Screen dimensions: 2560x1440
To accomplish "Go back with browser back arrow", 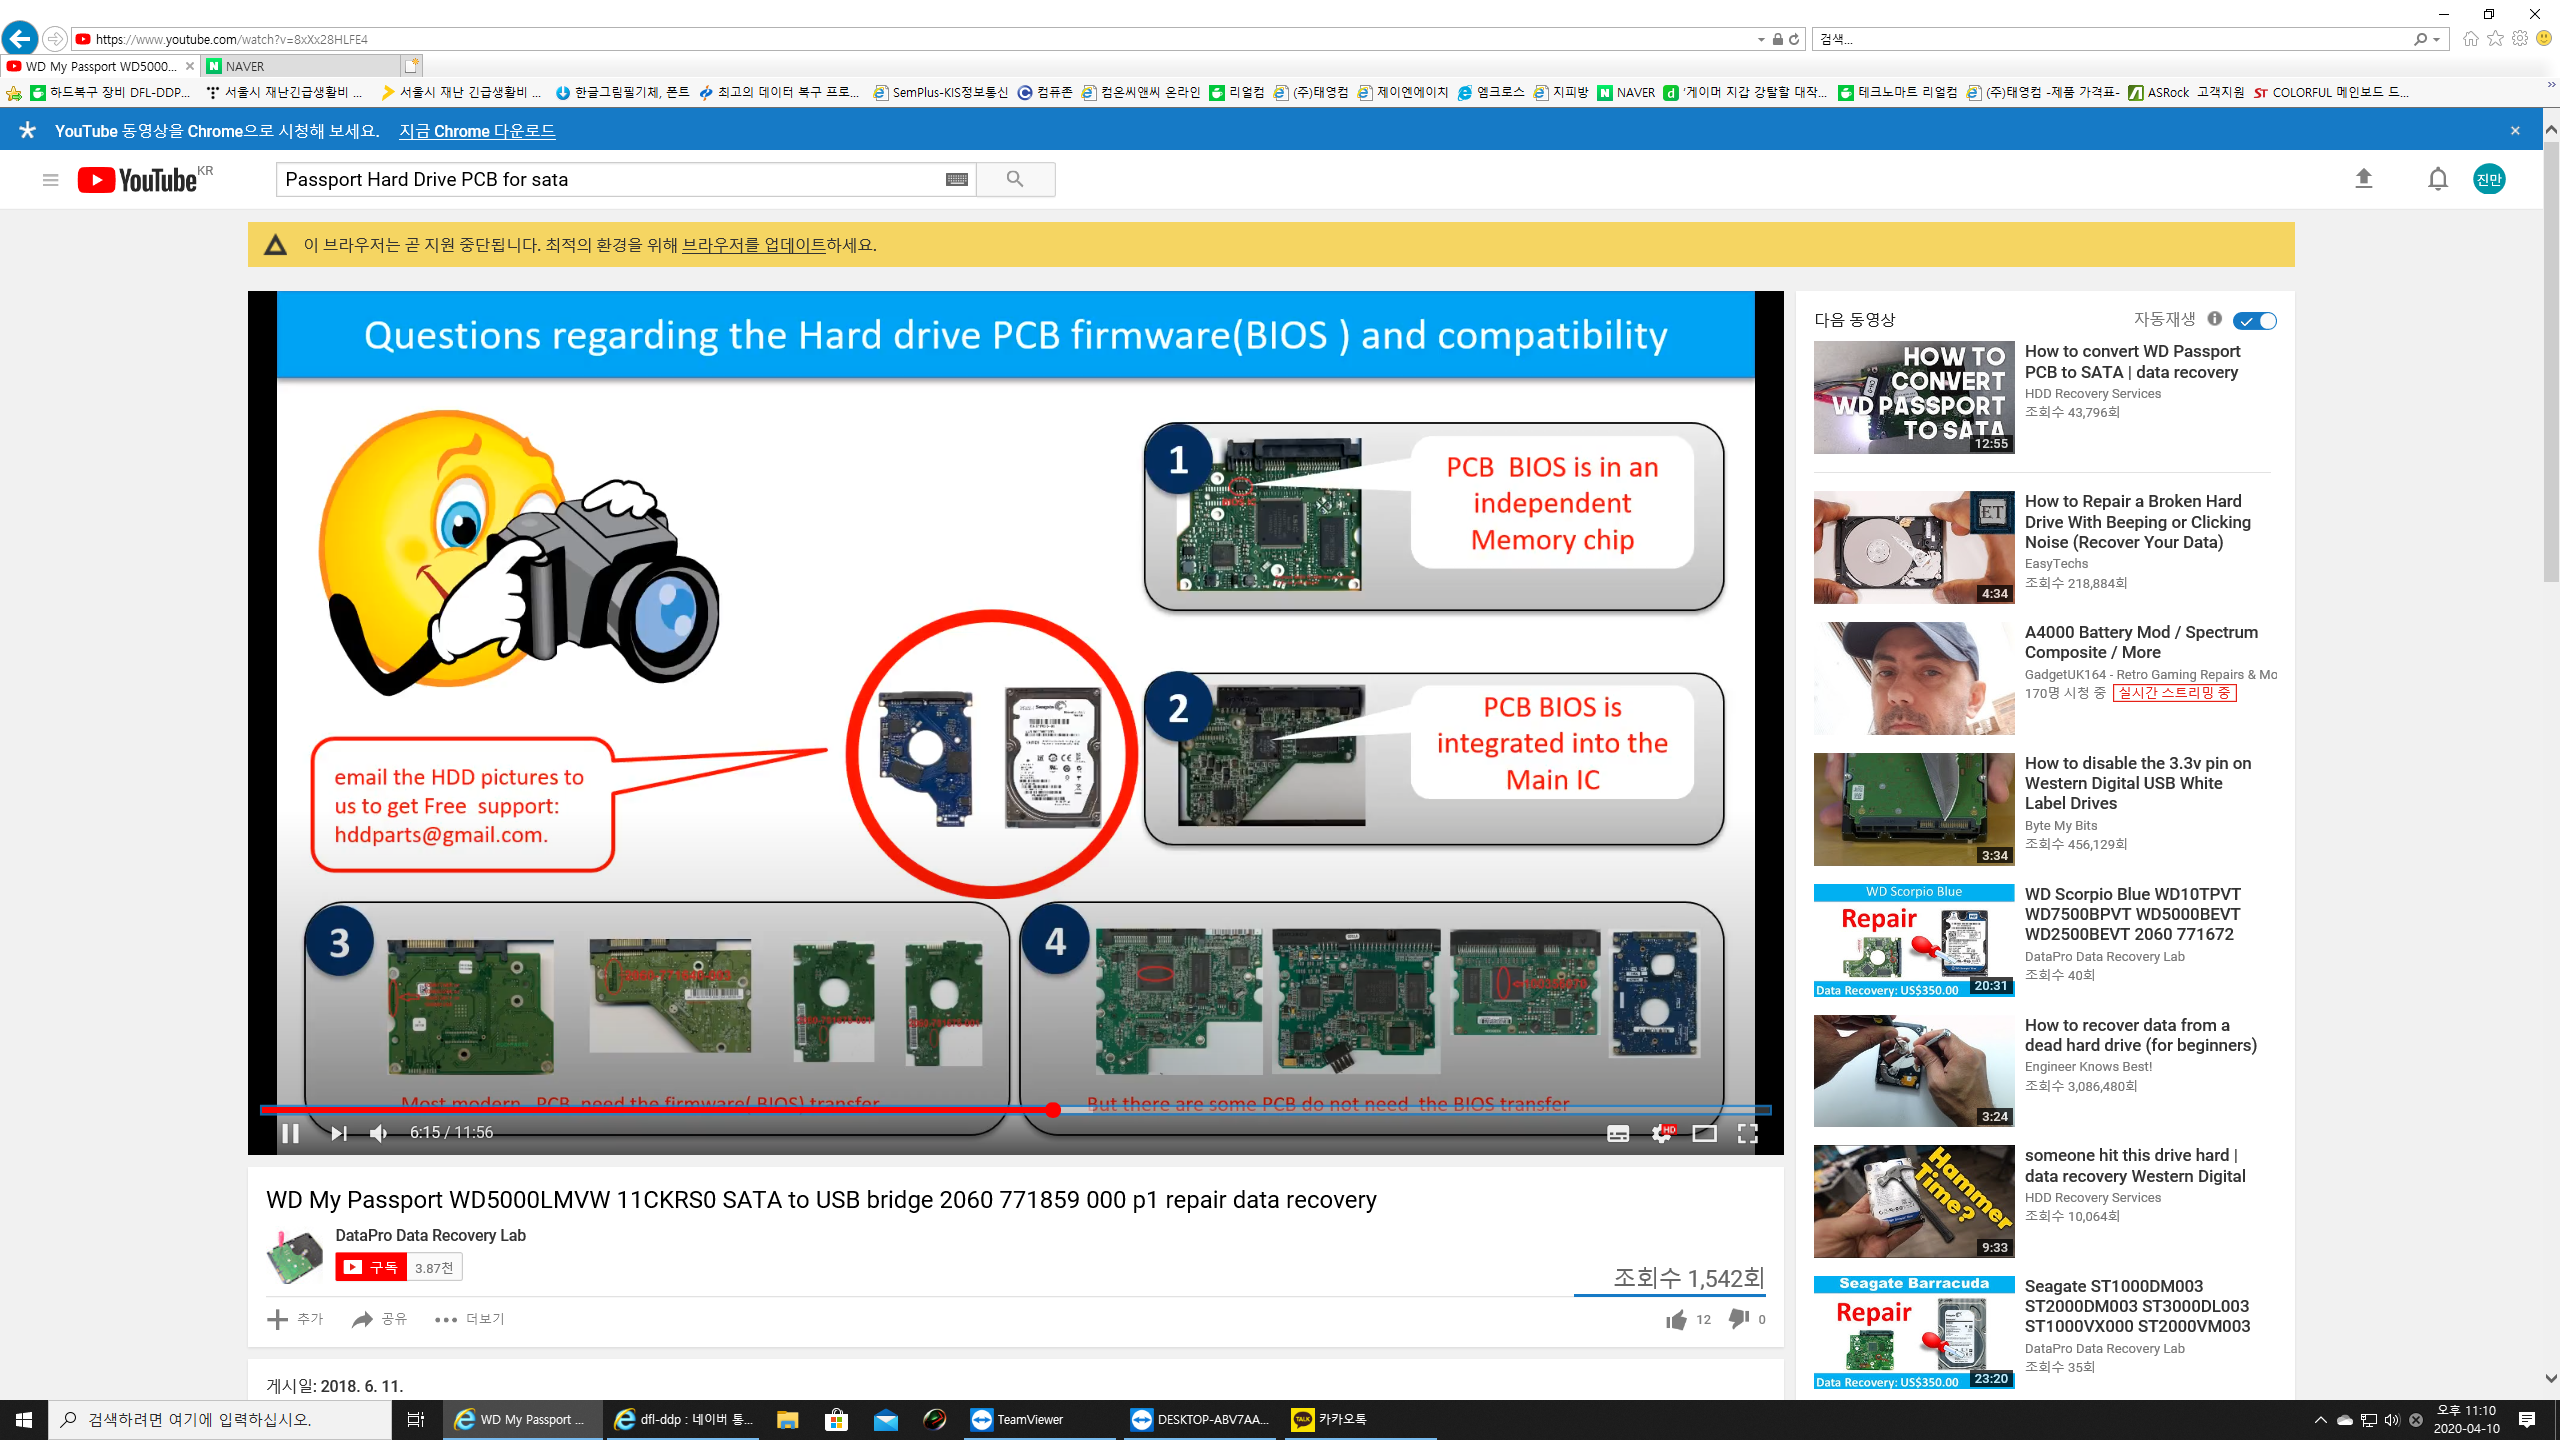I will click(20, 39).
